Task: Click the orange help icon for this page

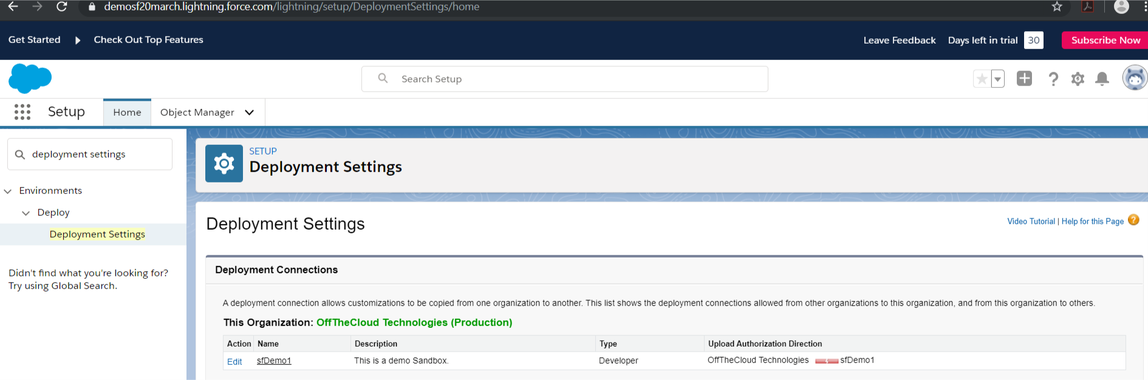Action: (1133, 220)
